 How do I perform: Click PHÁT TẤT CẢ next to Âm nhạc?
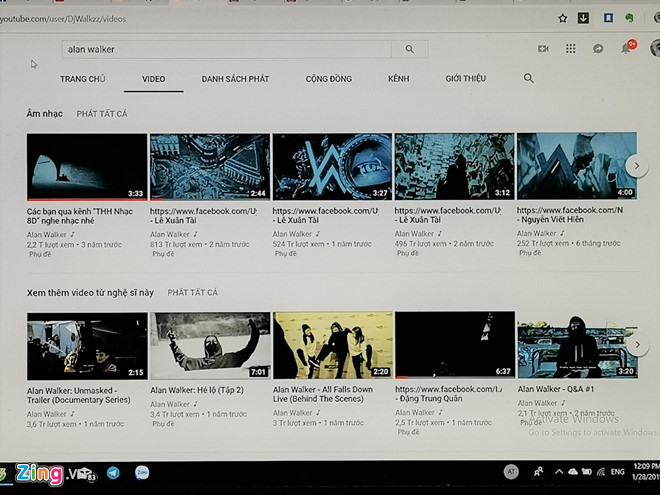(x=102, y=114)
